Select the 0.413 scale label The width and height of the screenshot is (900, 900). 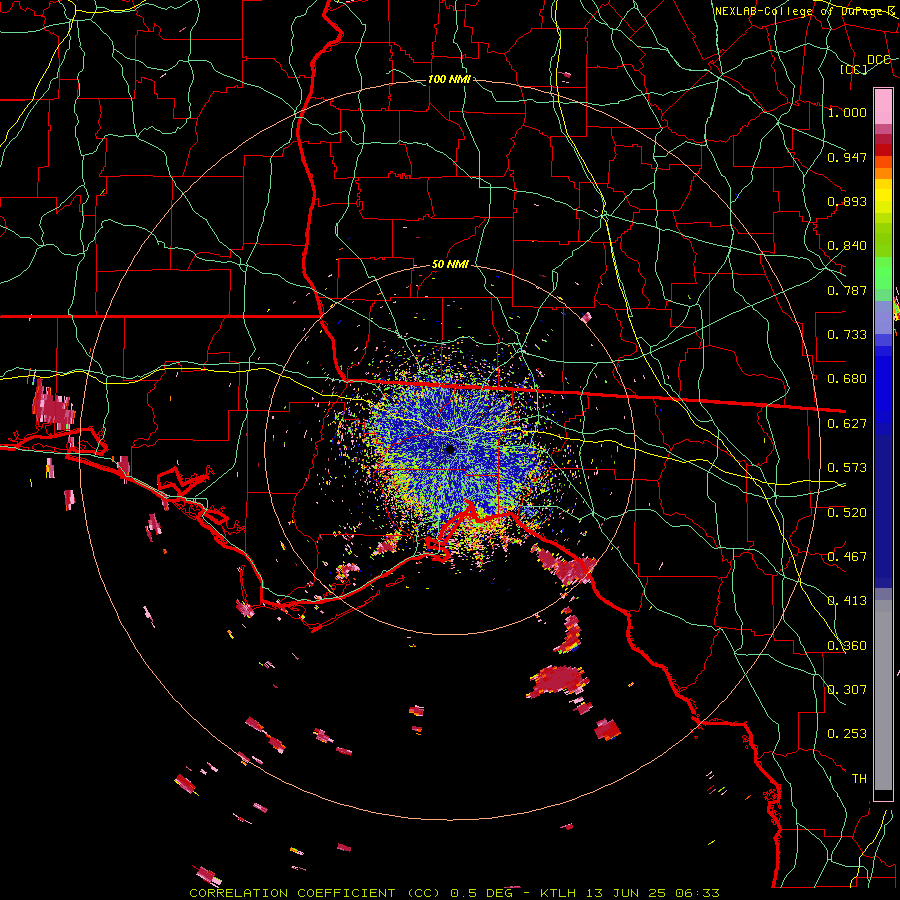[847, 600]
